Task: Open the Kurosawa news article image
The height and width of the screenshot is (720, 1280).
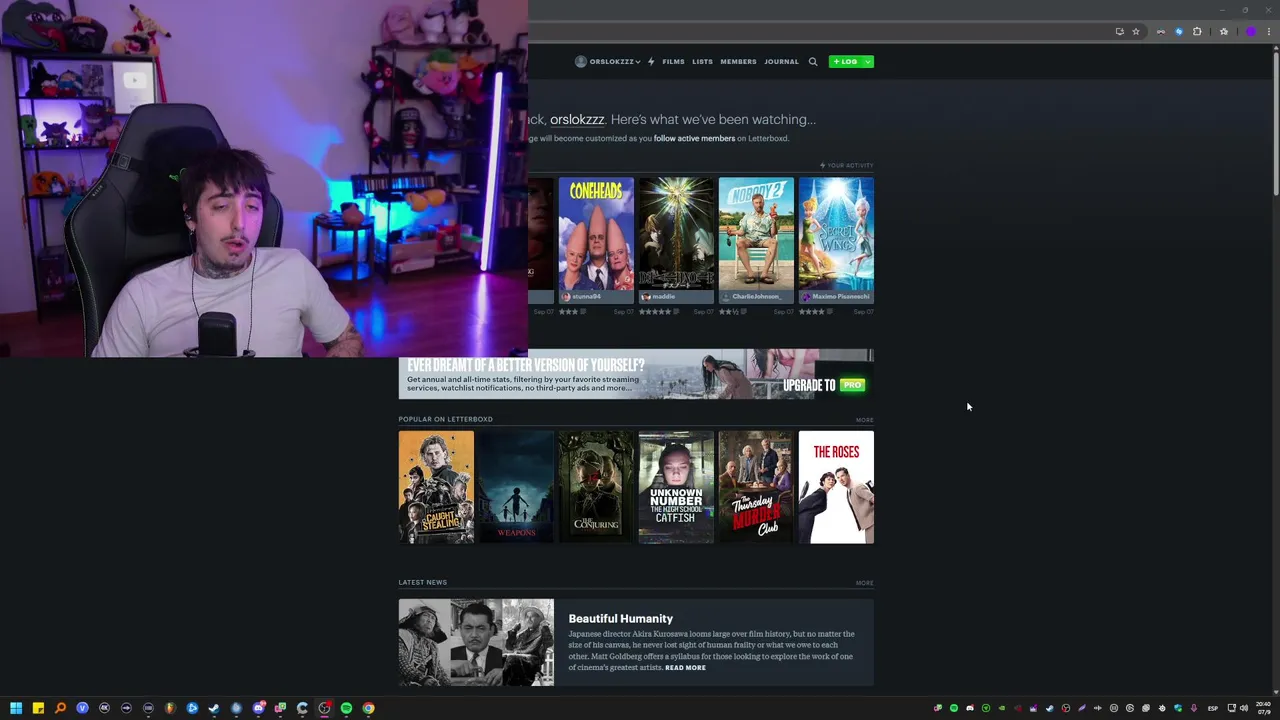Action: [476, 643]
